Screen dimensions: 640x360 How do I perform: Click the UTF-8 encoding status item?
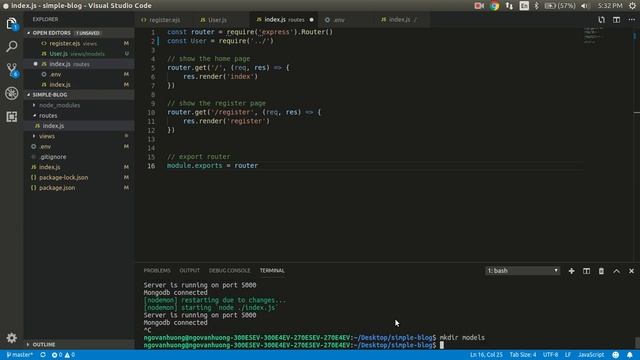[x=550, y=355]
